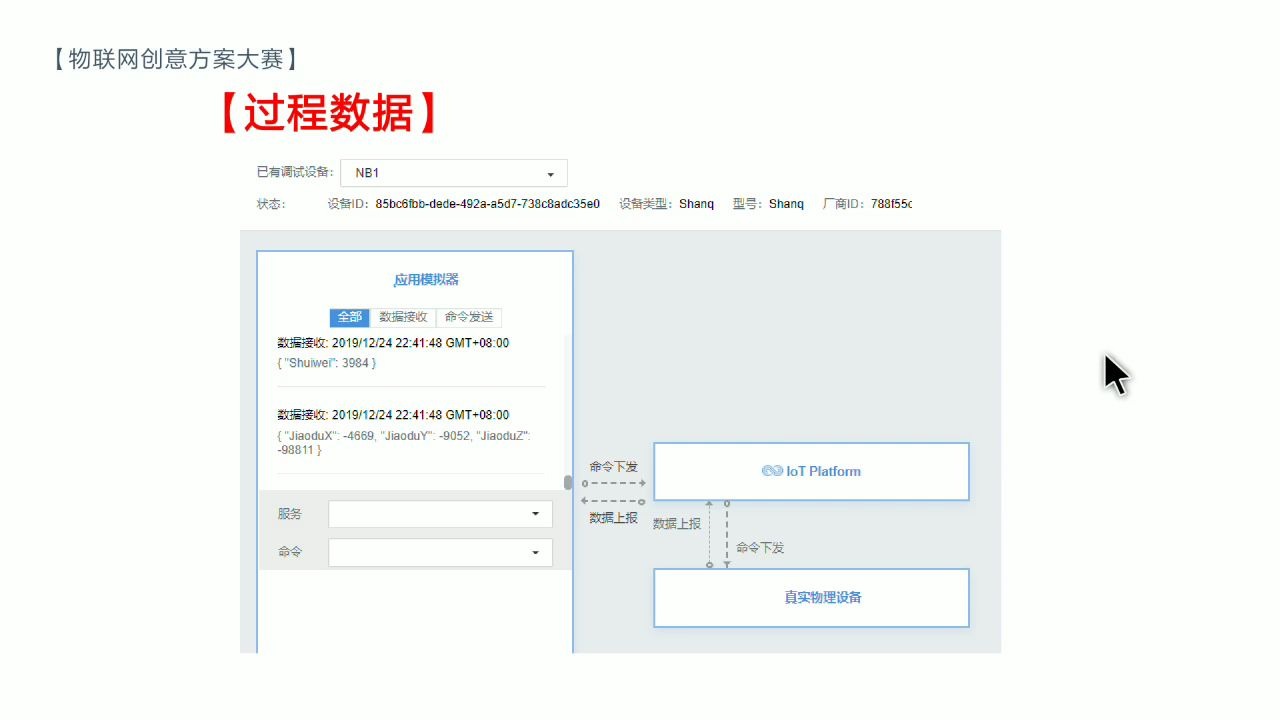1280x720 pixels.
Task: Click the device ID 85bc6fbb-dede-492a value
Action: tap(488, 204)
